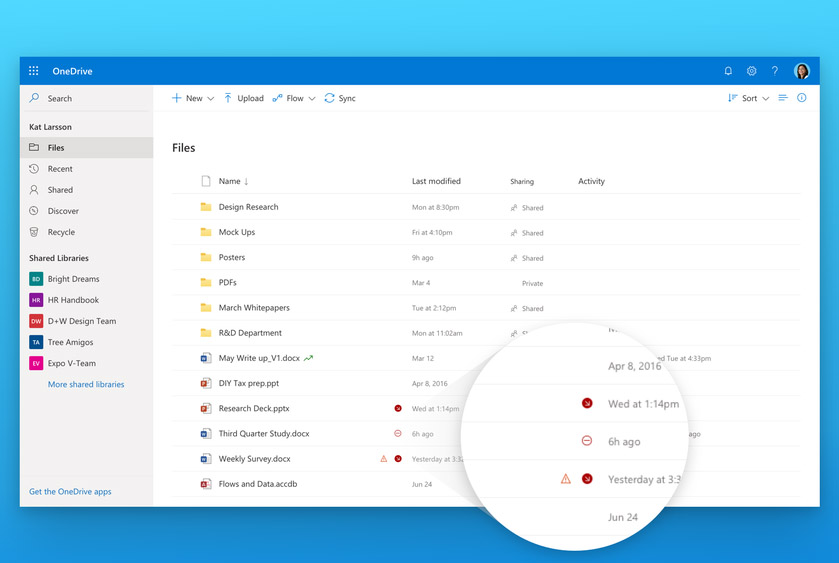Click Shared status for Design Research
The image size is (839, 563).
coord(527,208)
